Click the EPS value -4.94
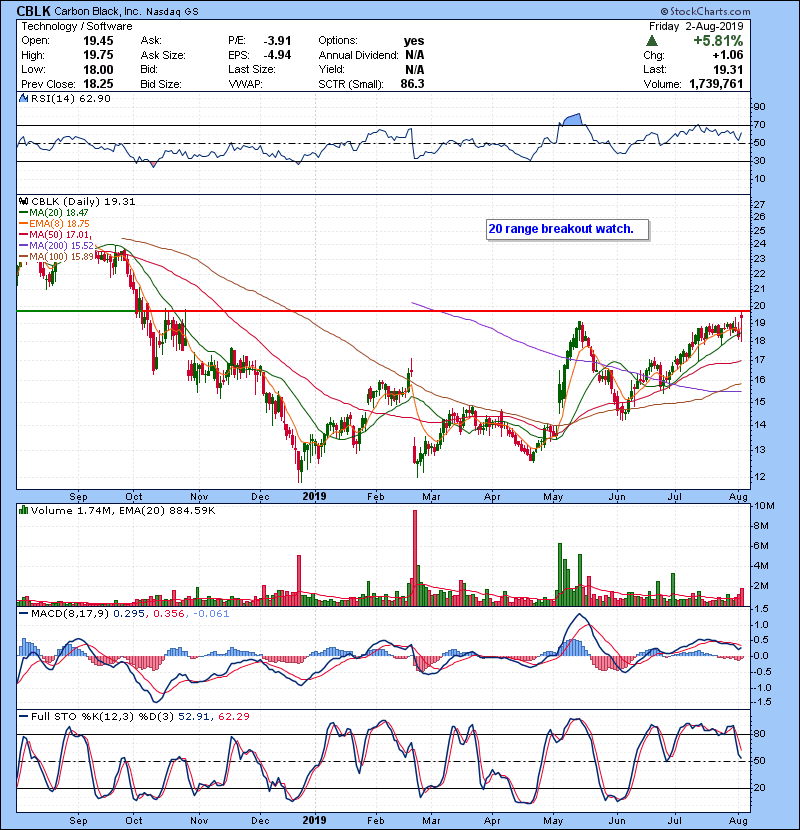This screenshot has width=800, height=830. [277, 55]
